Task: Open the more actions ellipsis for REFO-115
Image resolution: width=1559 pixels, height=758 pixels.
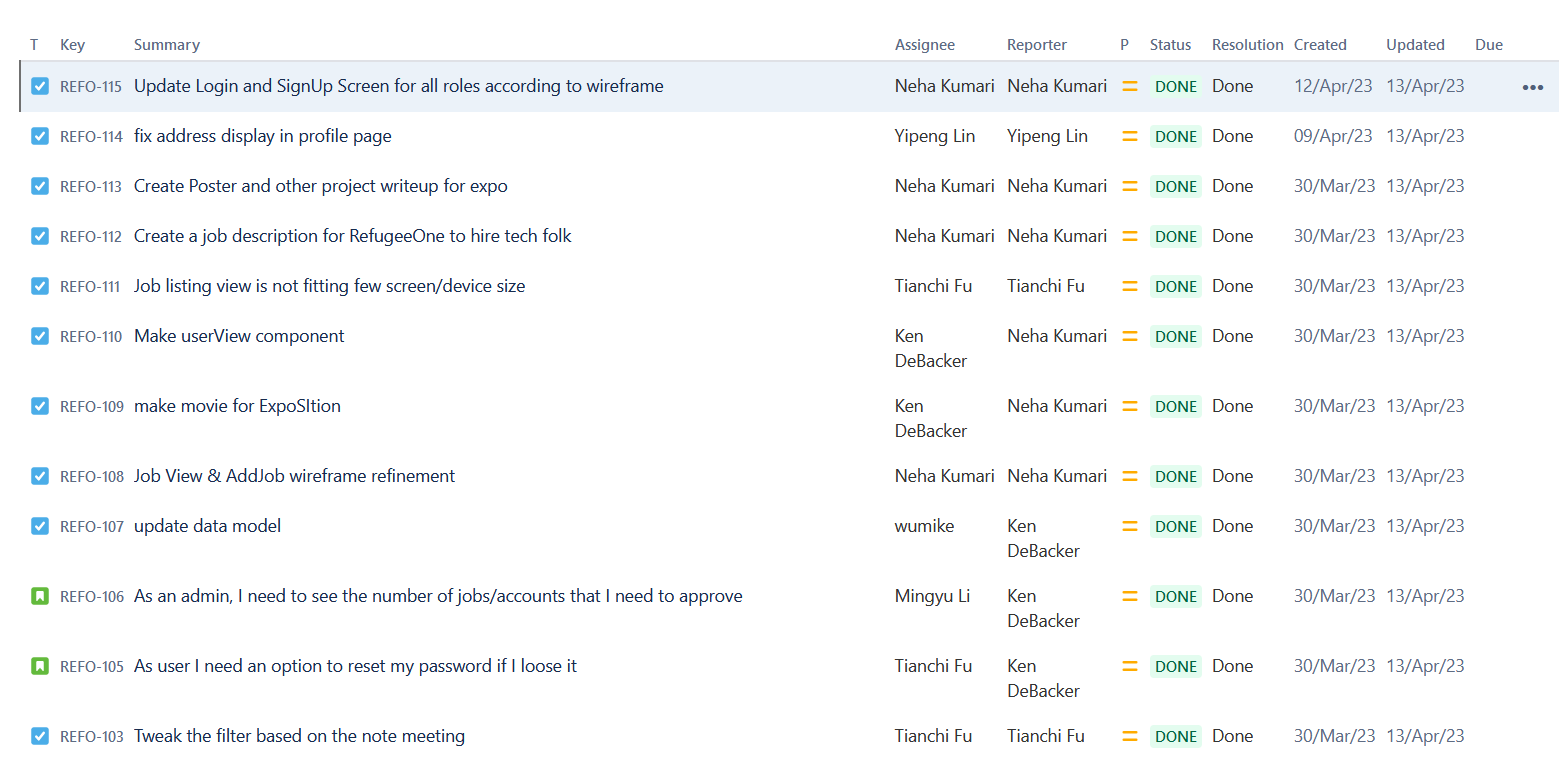Action: pos(1532,87)
